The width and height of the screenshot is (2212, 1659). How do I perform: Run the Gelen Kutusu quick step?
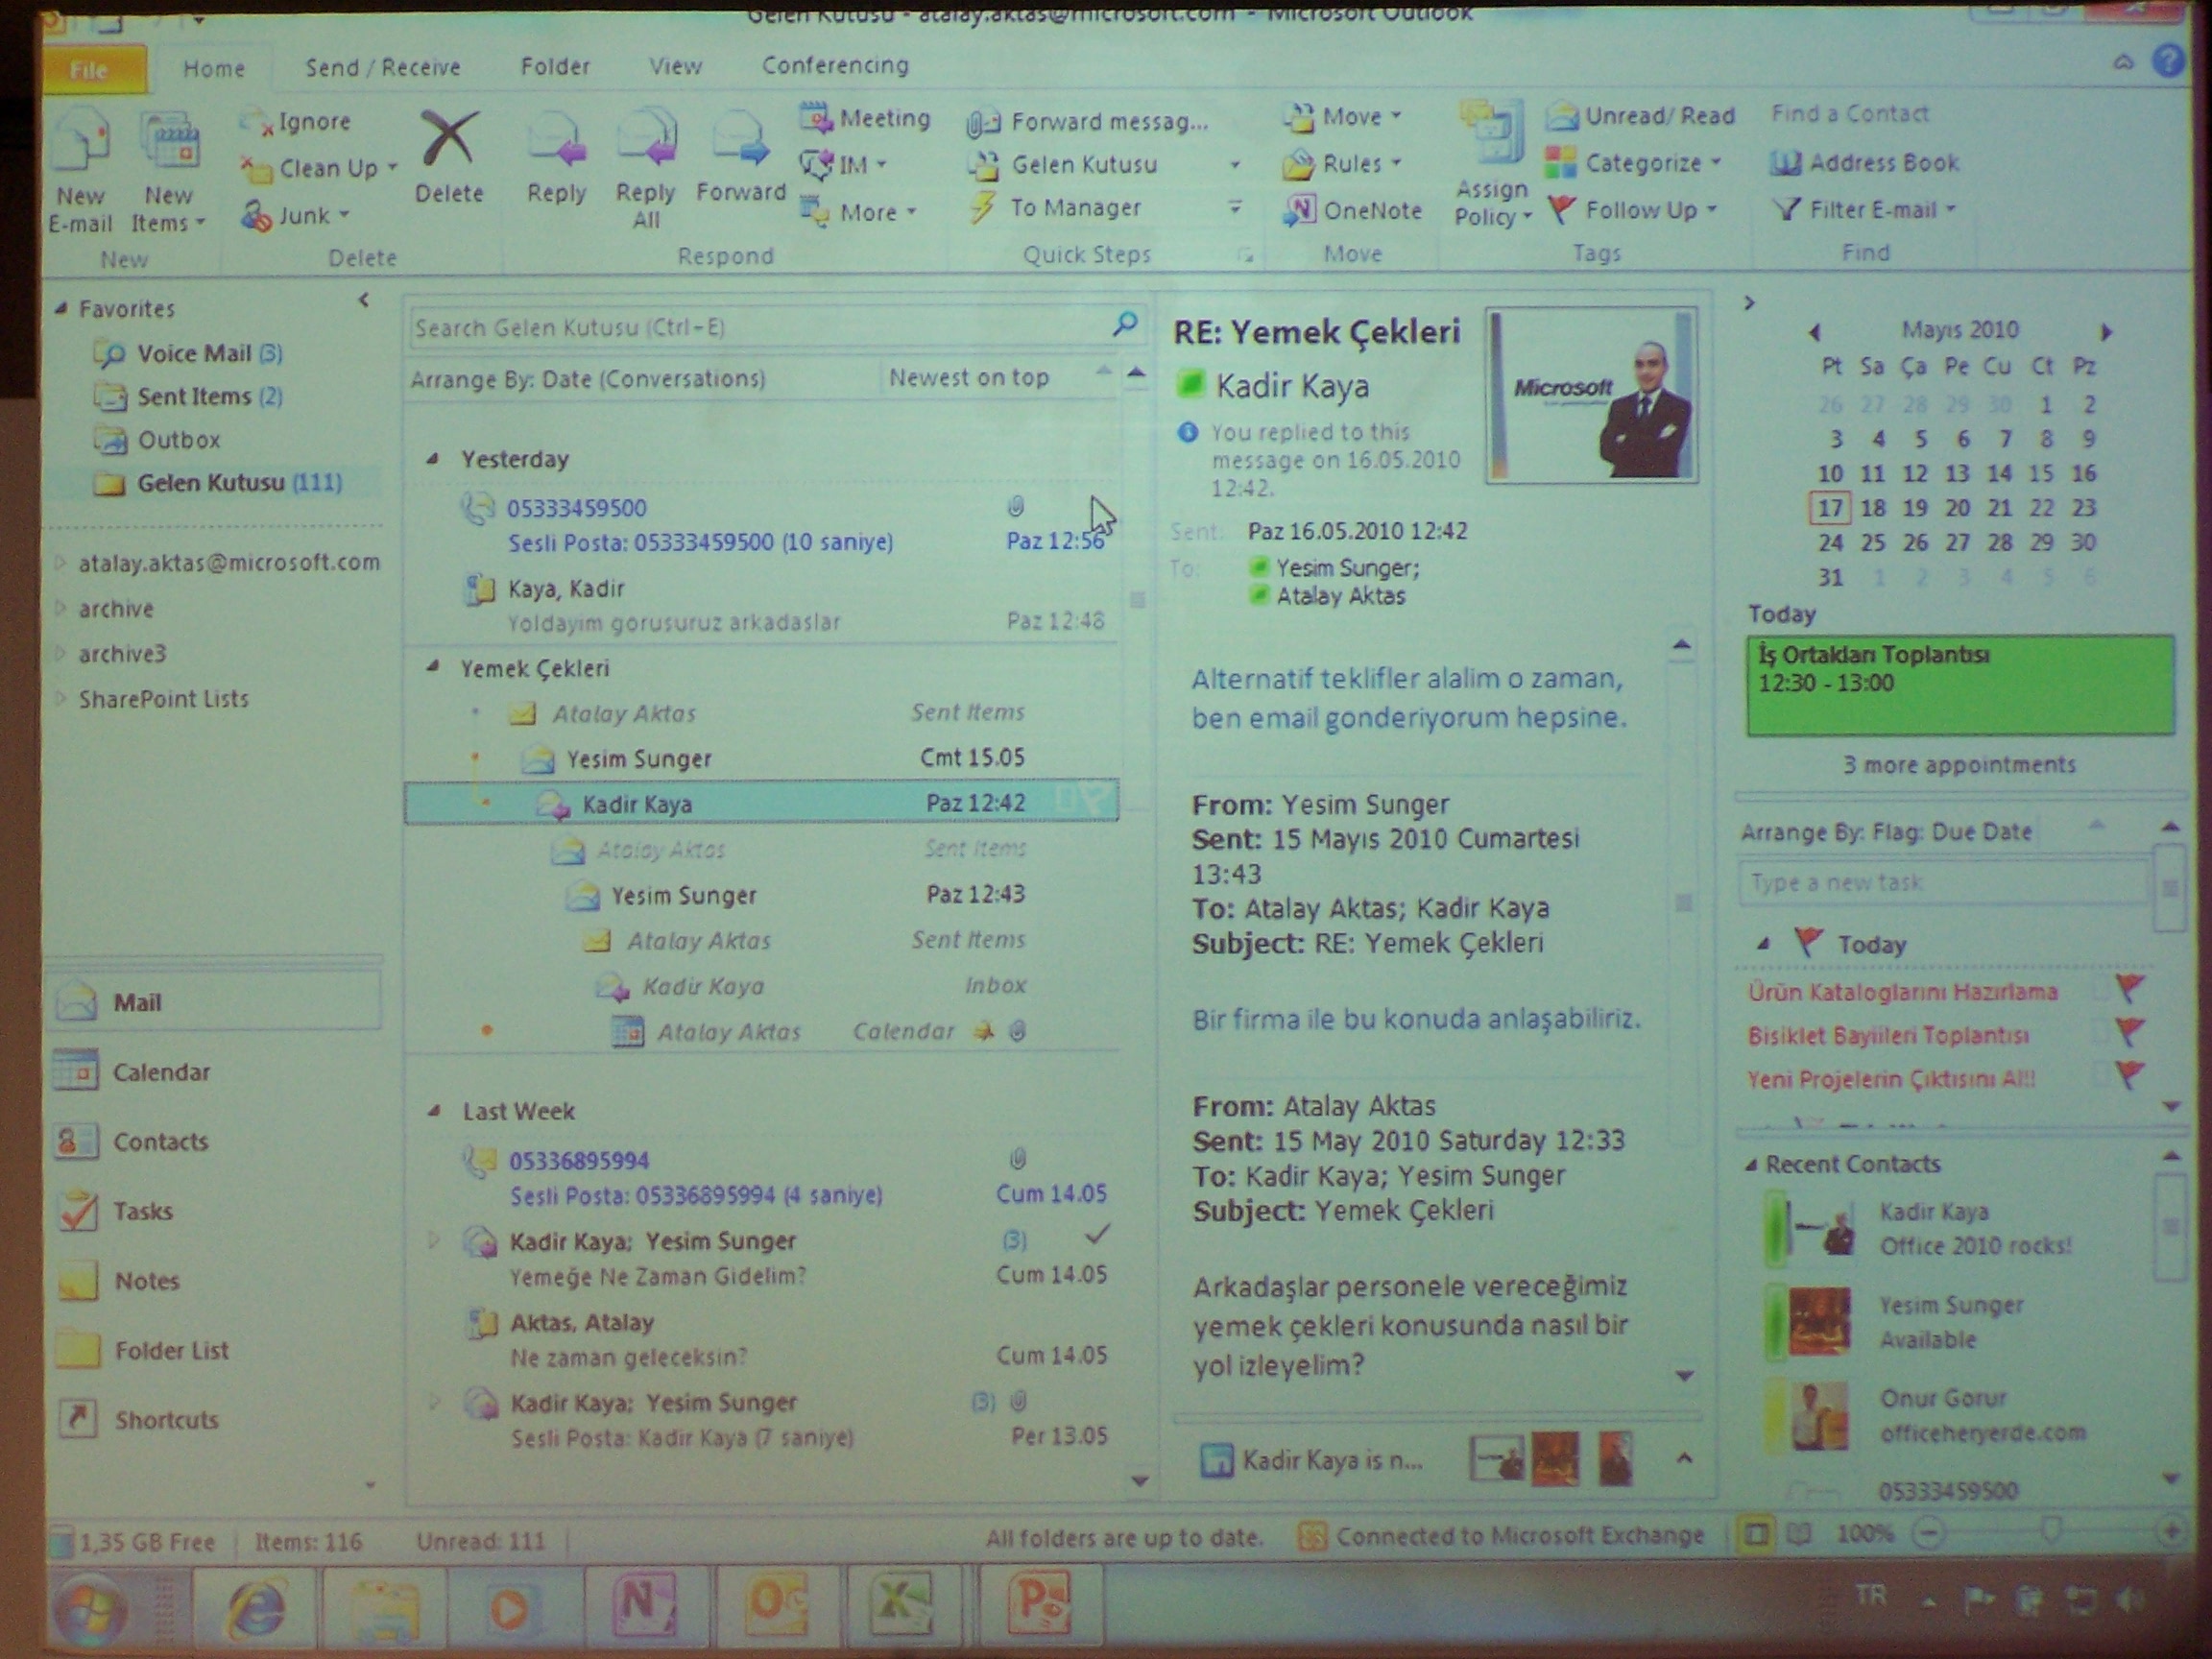[x=1064, y=165]
